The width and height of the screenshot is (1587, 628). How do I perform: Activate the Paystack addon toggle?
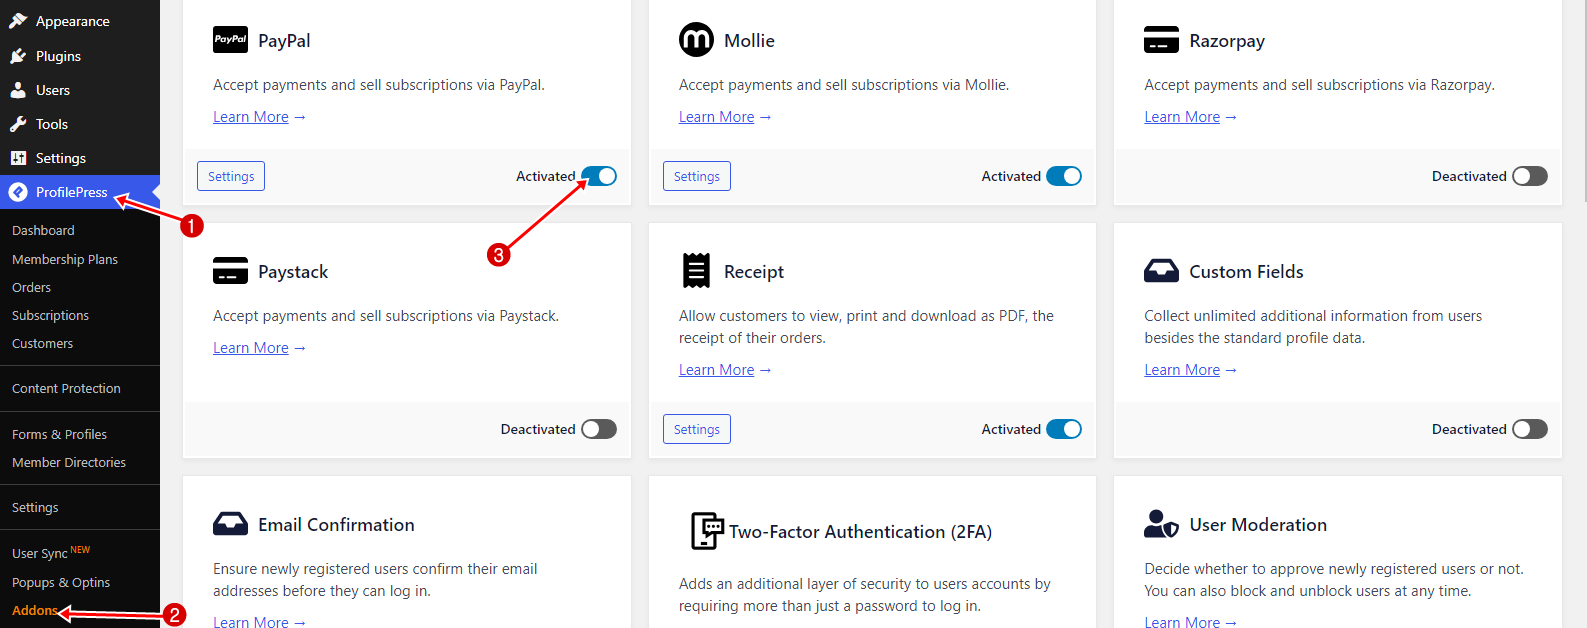tap(599, 429)
